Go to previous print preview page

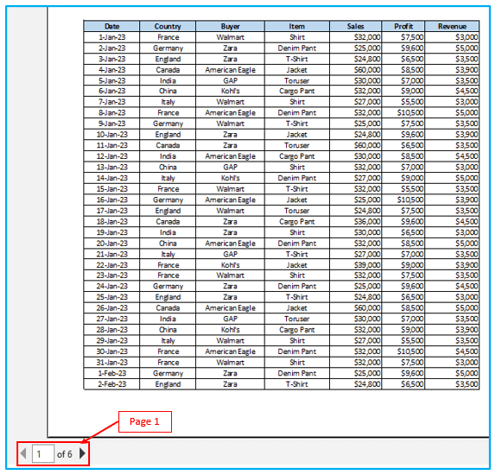point(23,453)
